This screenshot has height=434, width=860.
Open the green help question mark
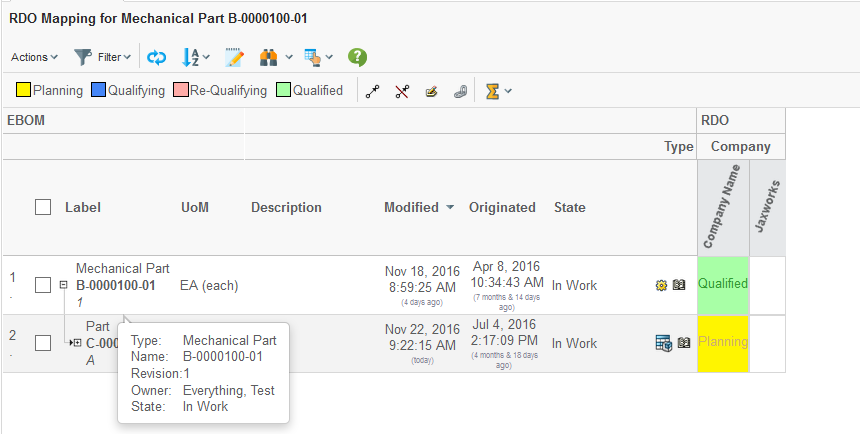point(357,57)
